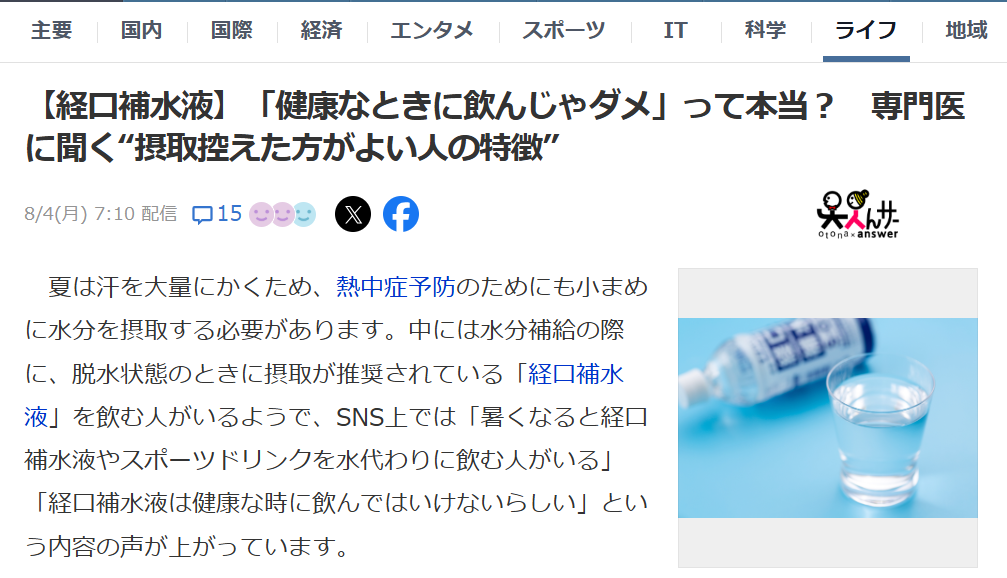Switch to the 国内 tab
This screenshot has width=1007, height=578.
tap(141, 30)
